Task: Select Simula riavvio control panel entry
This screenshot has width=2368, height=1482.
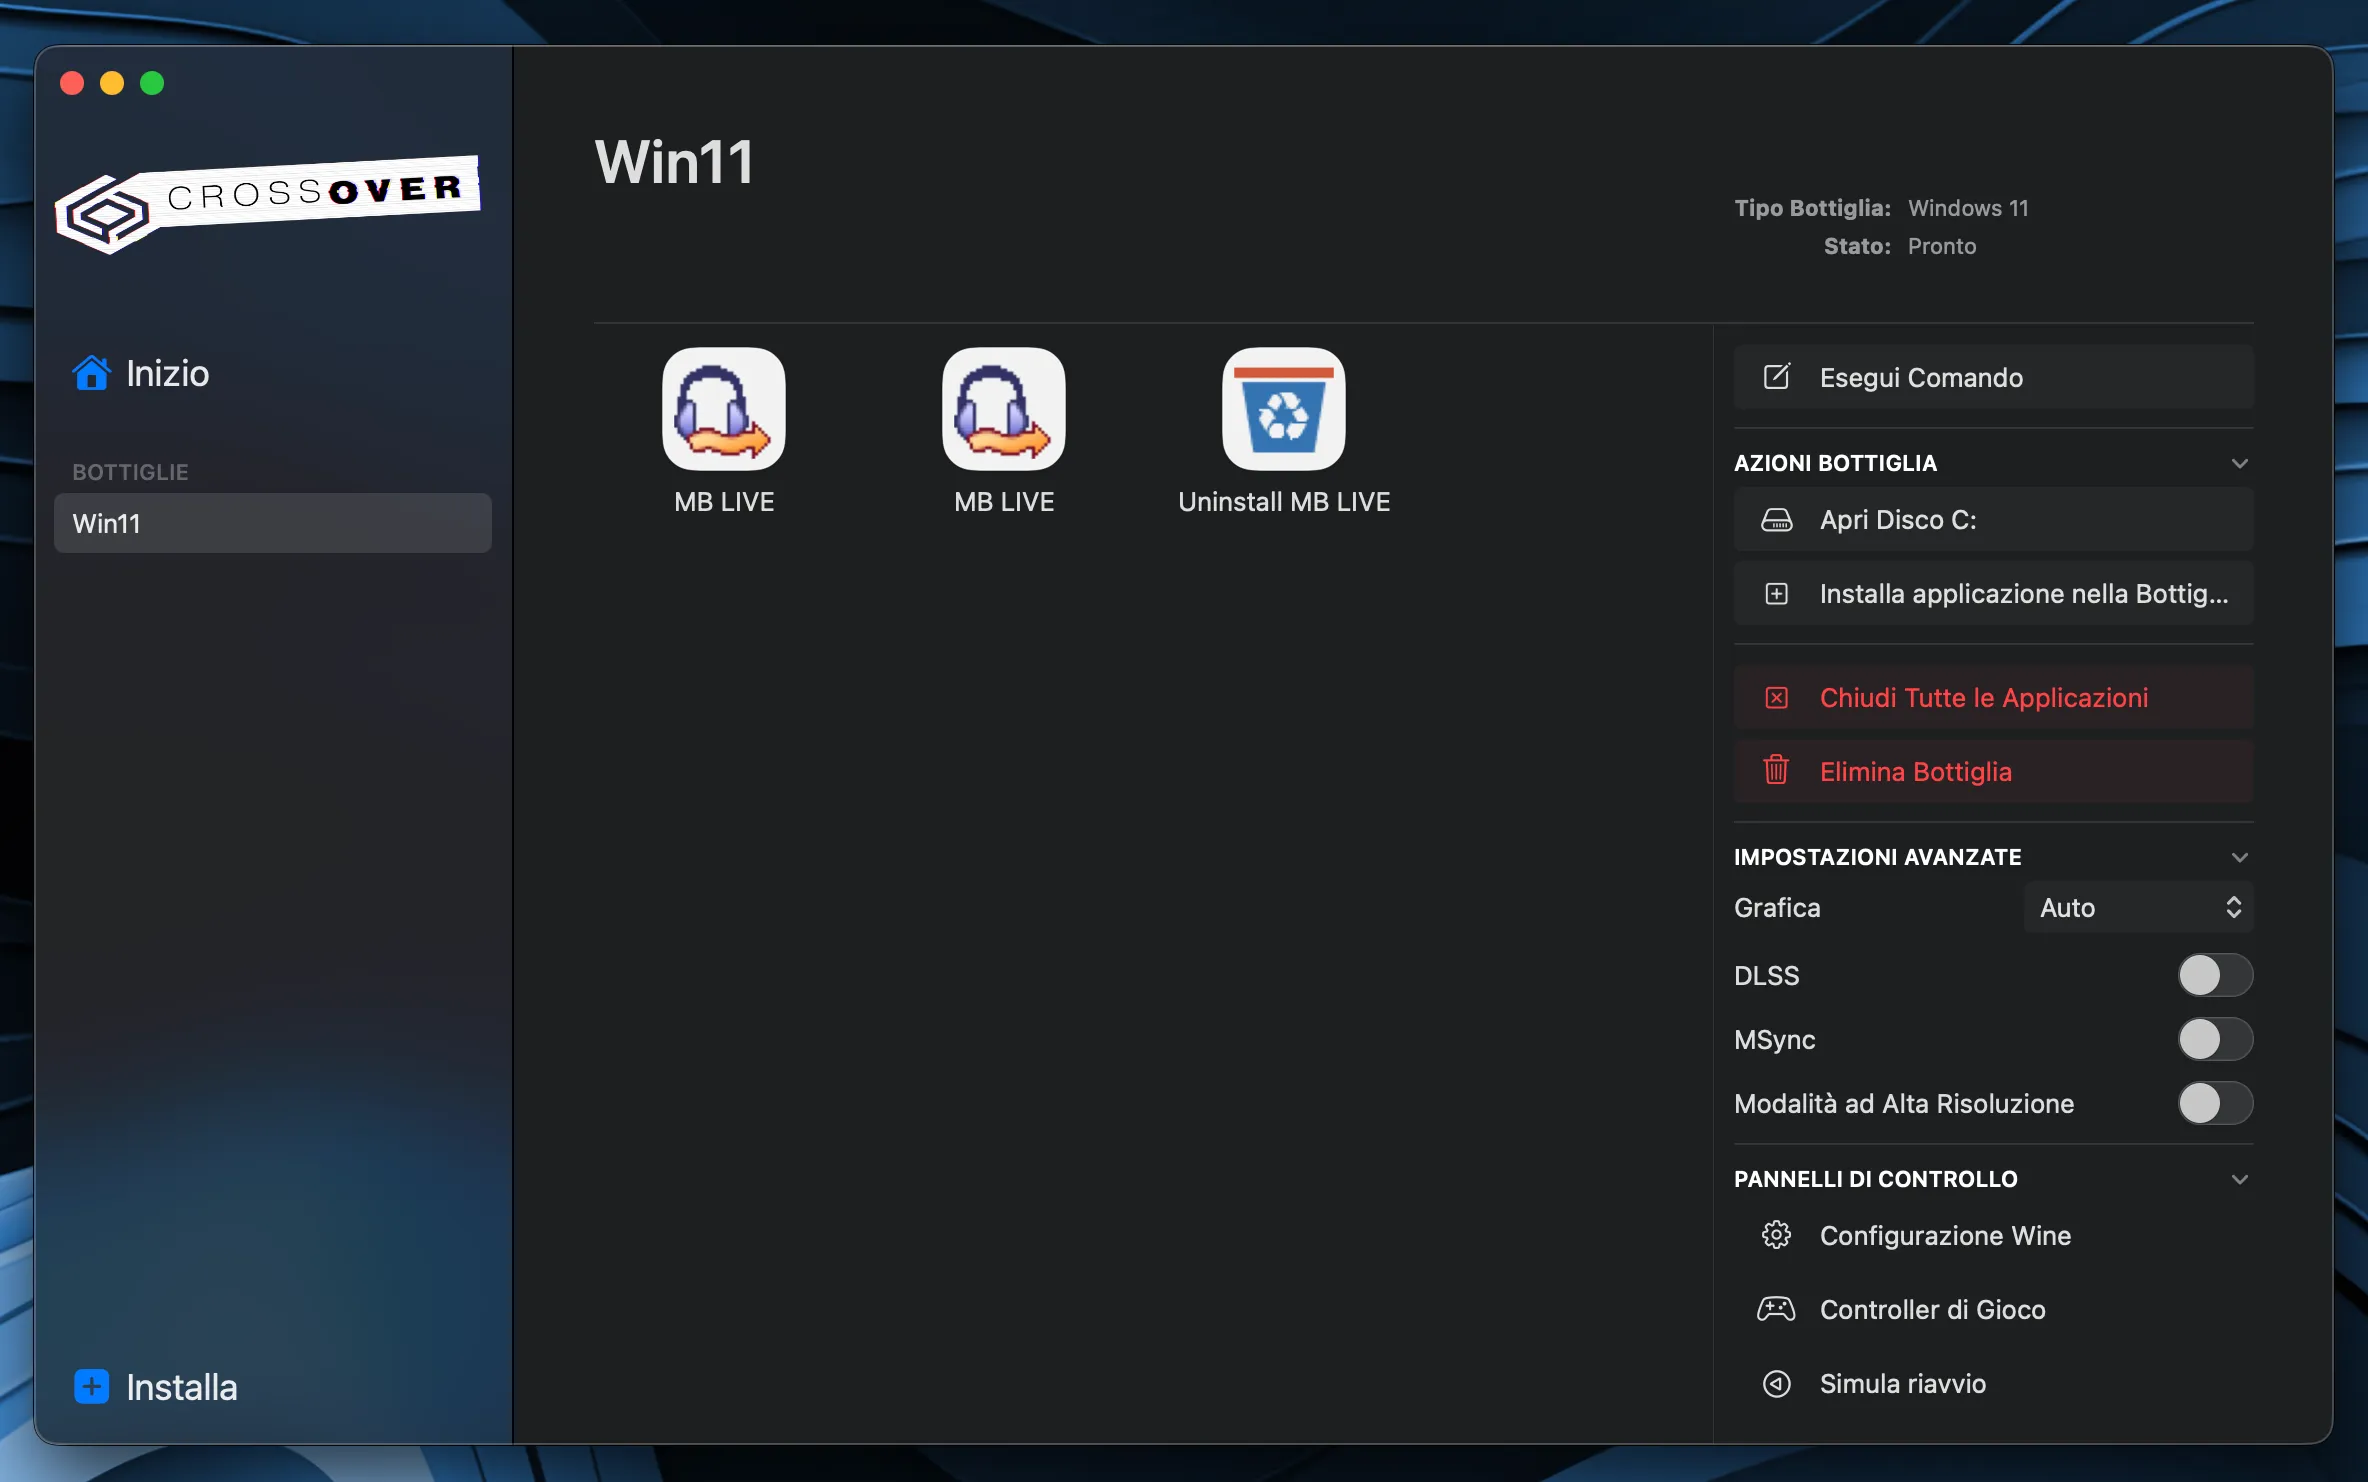Action: (x=1994, y=1383)
